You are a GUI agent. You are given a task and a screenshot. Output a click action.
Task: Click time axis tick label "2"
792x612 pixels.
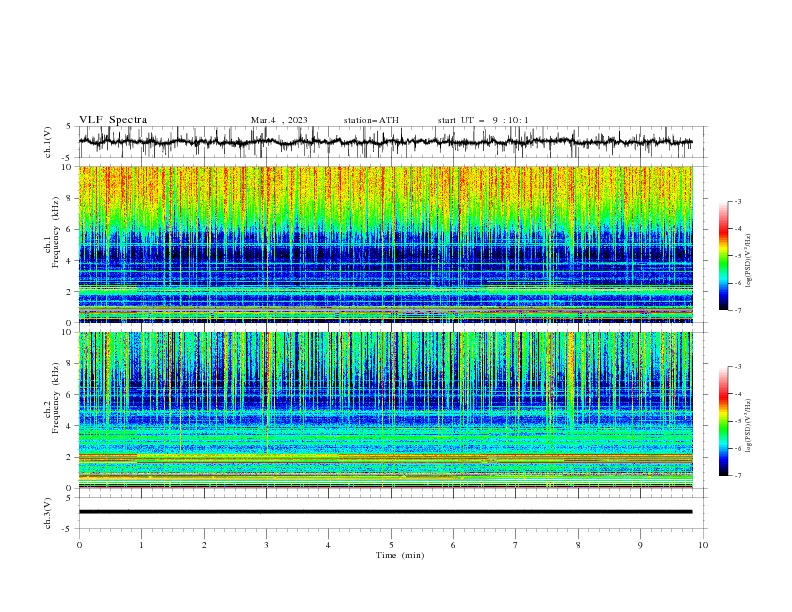click(204, 545)
